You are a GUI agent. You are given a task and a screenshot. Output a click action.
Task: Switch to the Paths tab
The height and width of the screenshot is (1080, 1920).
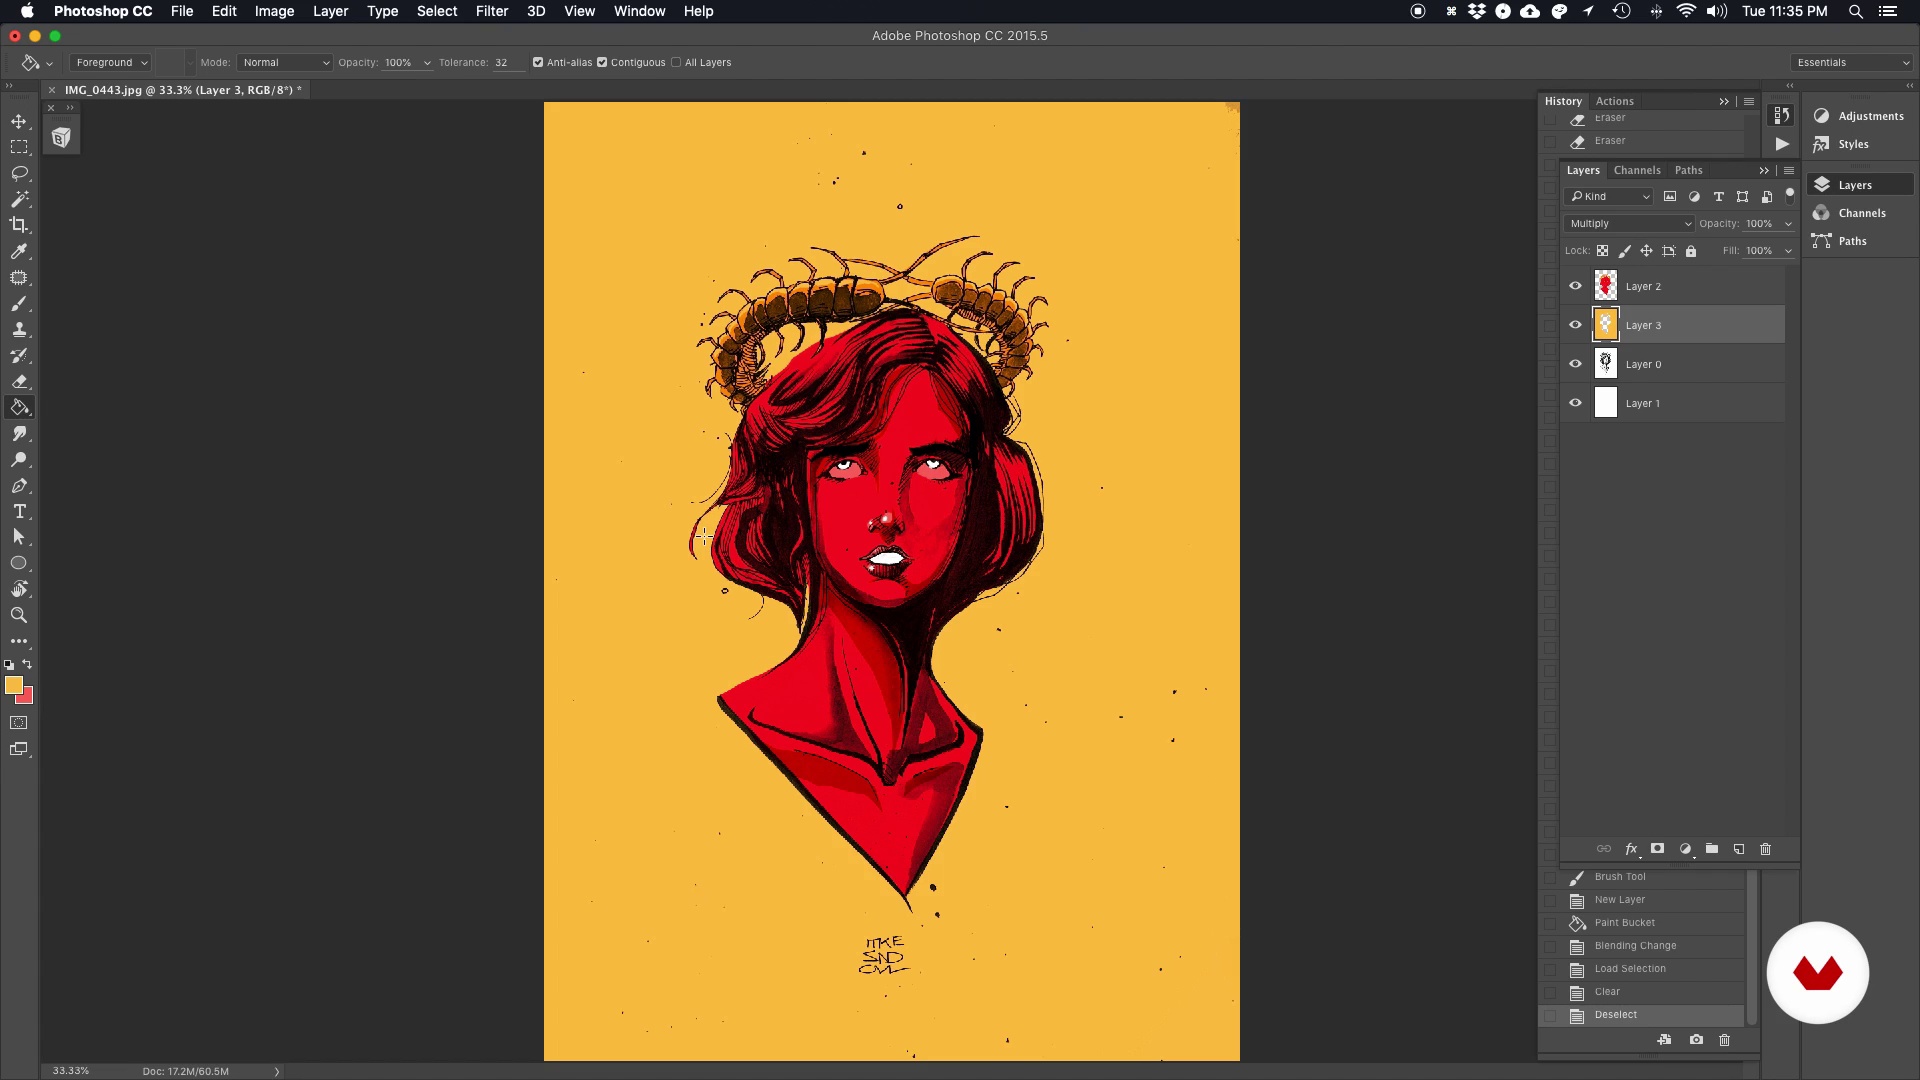point(1689,170)
